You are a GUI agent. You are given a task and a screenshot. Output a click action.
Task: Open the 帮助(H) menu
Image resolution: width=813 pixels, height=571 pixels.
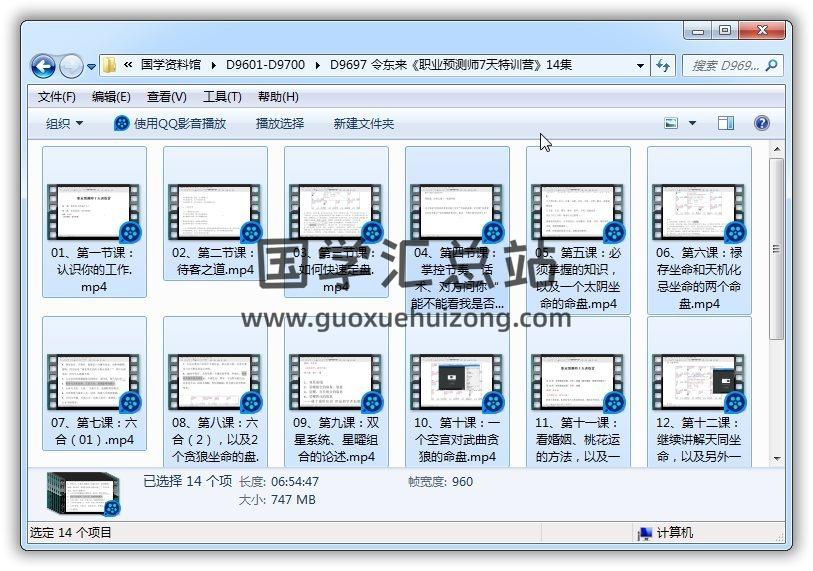point(278,96)
